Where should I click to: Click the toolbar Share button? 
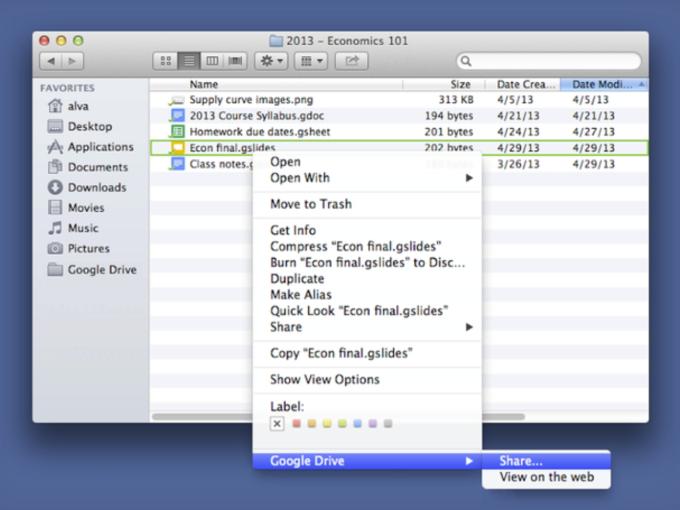pyautogui.click(x=352, y=61)
